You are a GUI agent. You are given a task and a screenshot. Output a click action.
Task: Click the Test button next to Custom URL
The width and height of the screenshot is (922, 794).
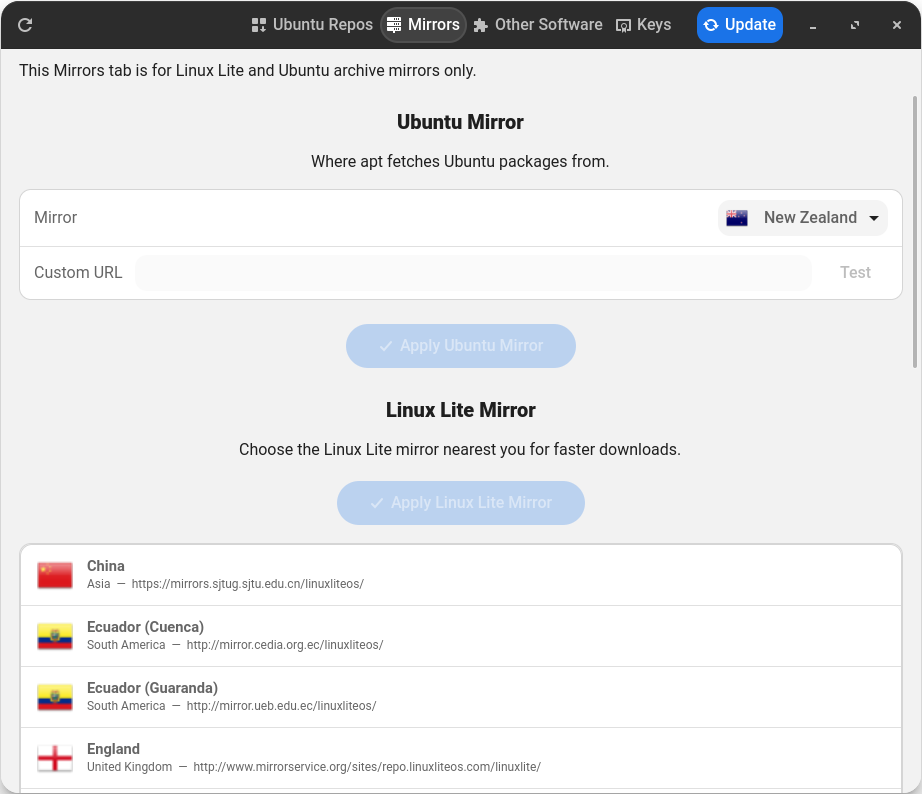point(855,273)
